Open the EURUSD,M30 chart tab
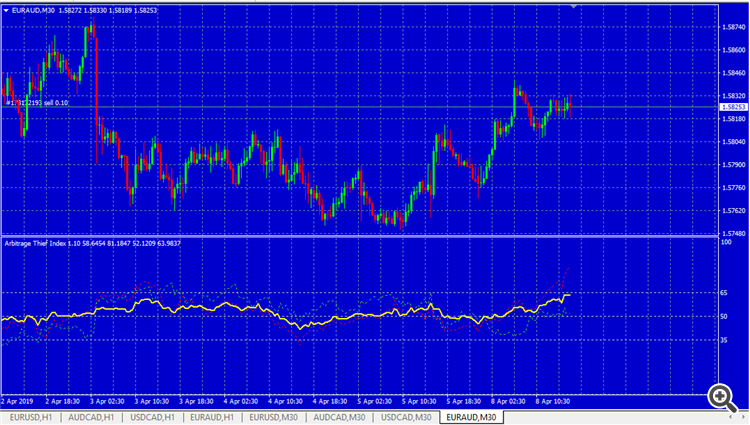750x425 pixels. pos(274,417)
